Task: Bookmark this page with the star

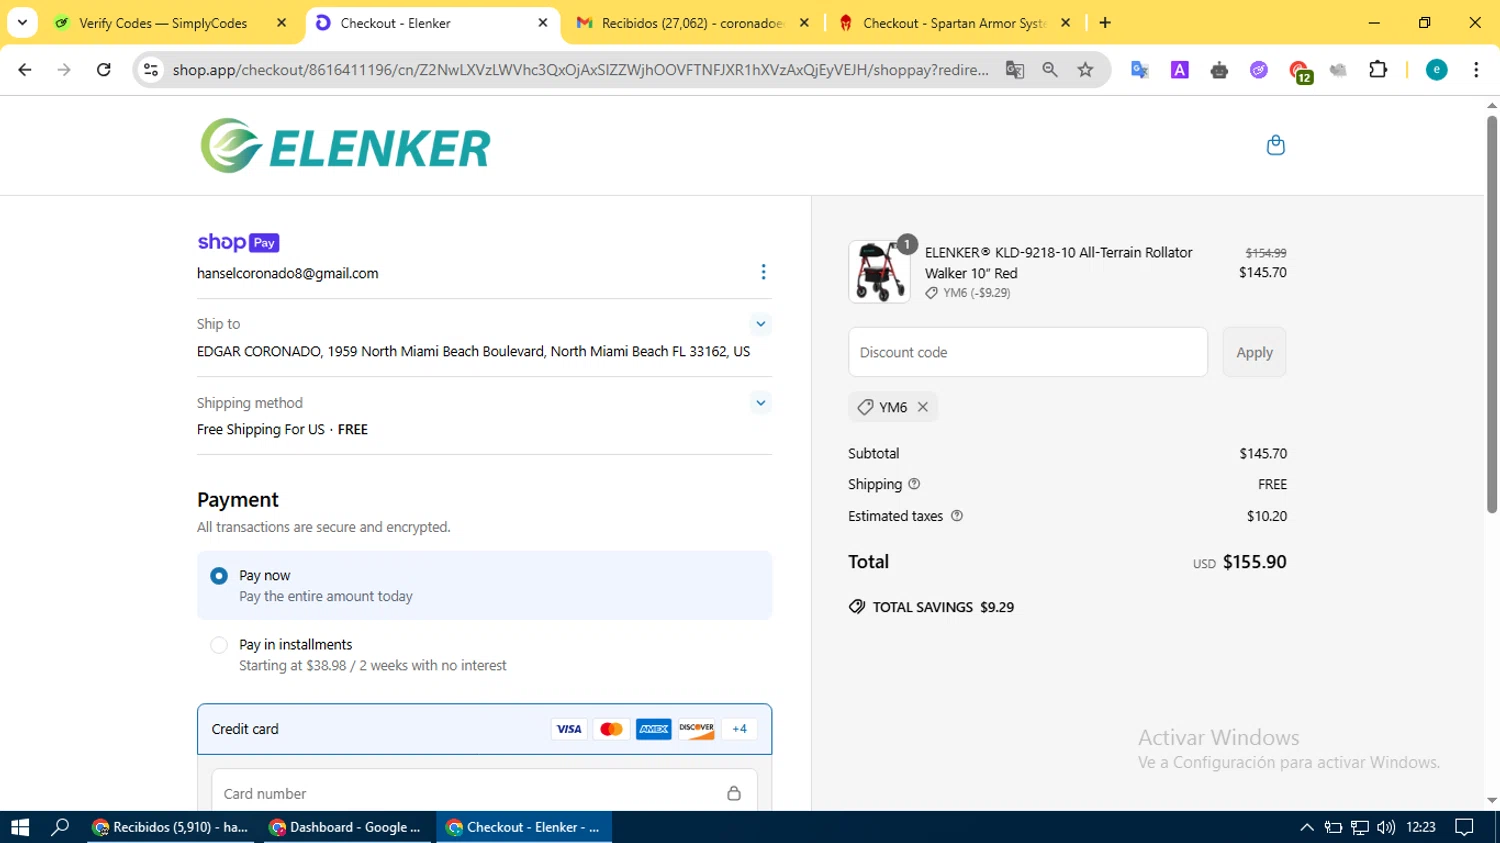Action: tap(1085, 69)
